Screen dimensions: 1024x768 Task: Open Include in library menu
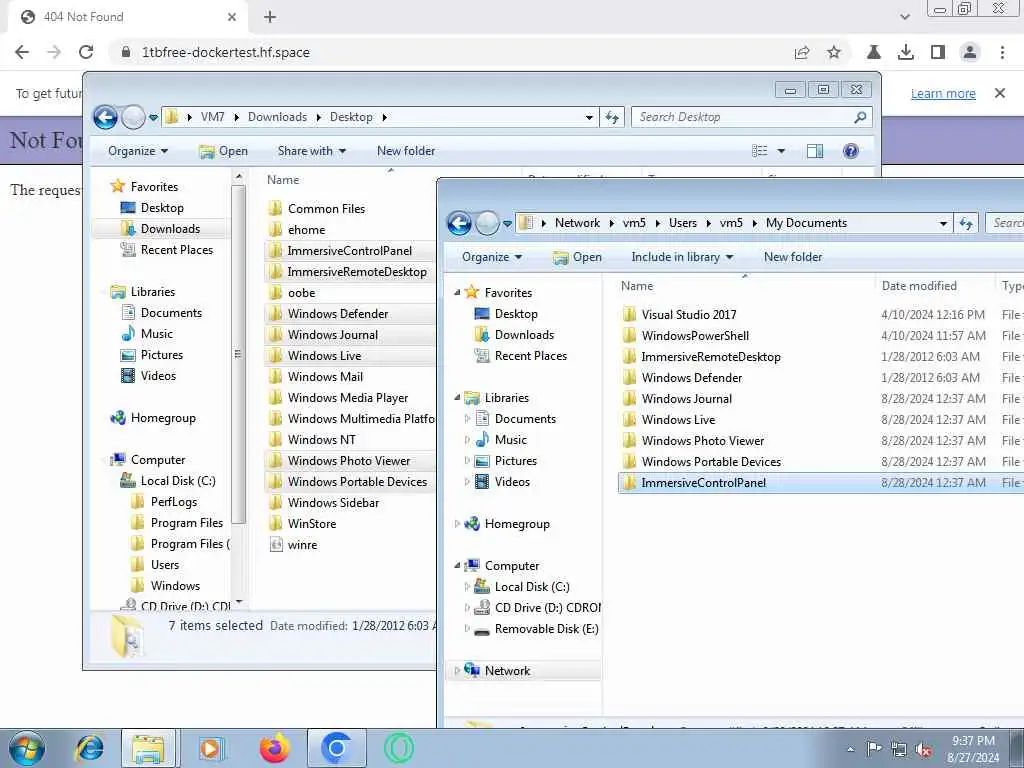tap(682, 257)
